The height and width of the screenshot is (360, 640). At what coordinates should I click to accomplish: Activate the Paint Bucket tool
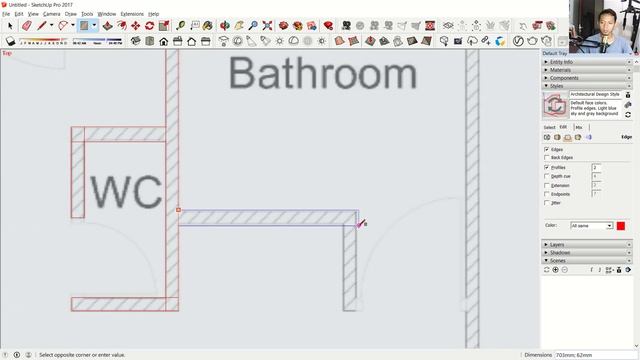(208, 26)
